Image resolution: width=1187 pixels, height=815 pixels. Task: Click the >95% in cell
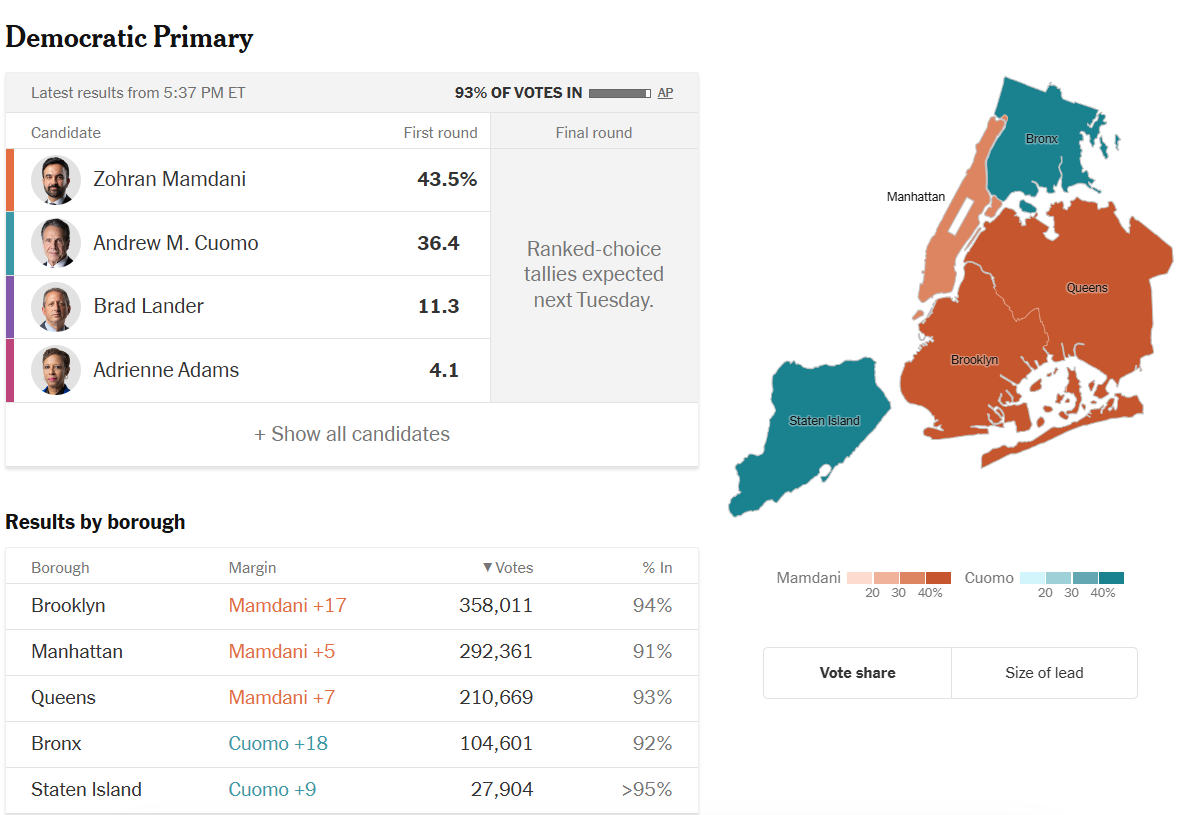pyautogui.click(x=646, y=790)
